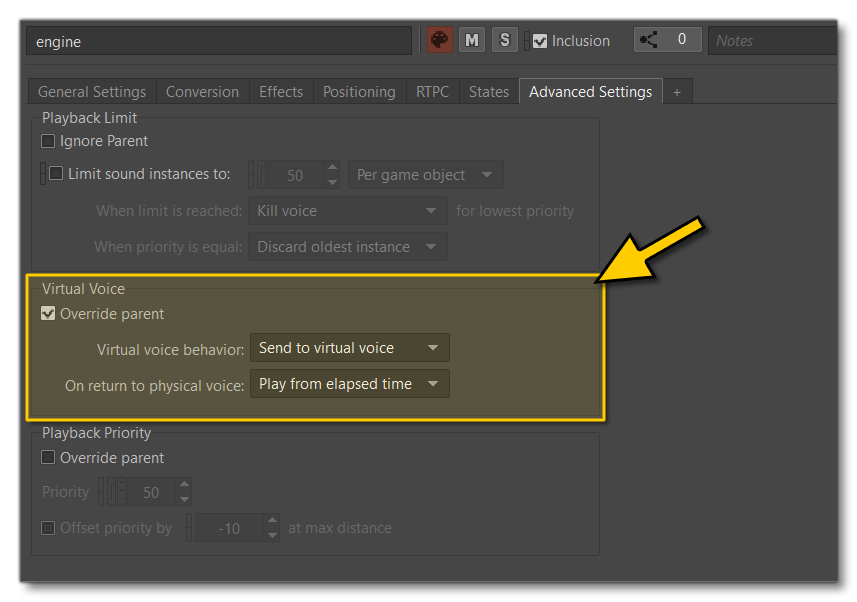
Task: Mute the engine object with M button
Action: click(x=471, y=40)
